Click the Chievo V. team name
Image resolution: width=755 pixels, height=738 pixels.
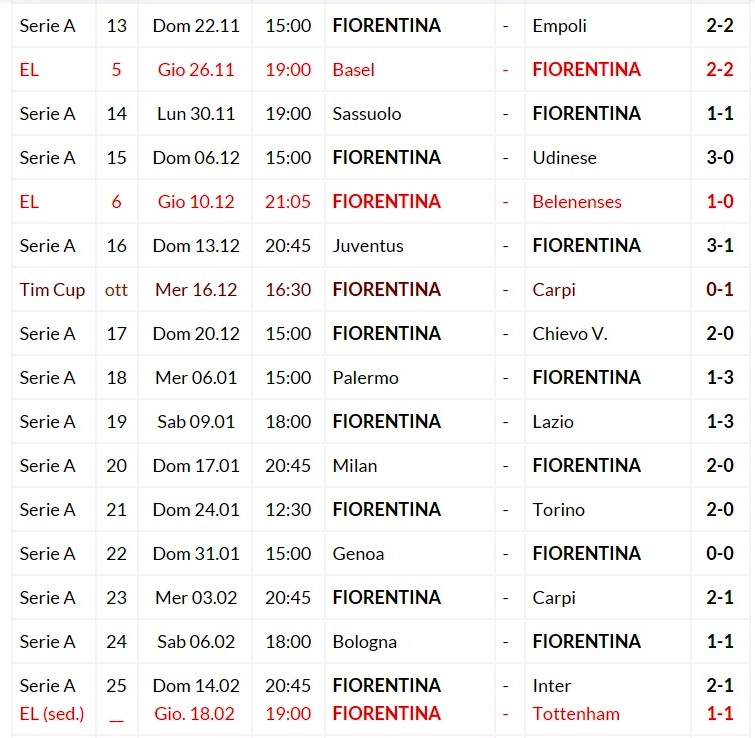[x=570, y=334]
